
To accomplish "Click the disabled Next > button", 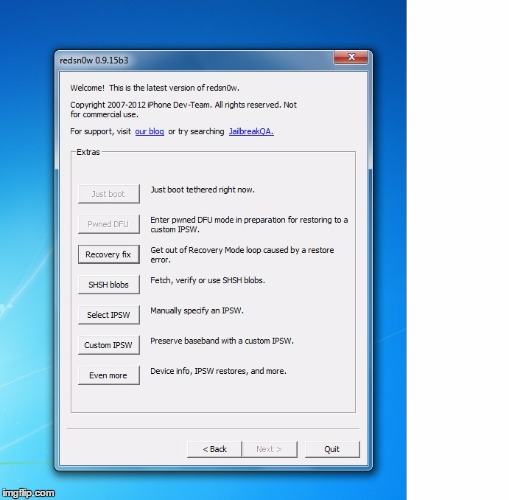I will pyautogui.click(x=269, y=449).
